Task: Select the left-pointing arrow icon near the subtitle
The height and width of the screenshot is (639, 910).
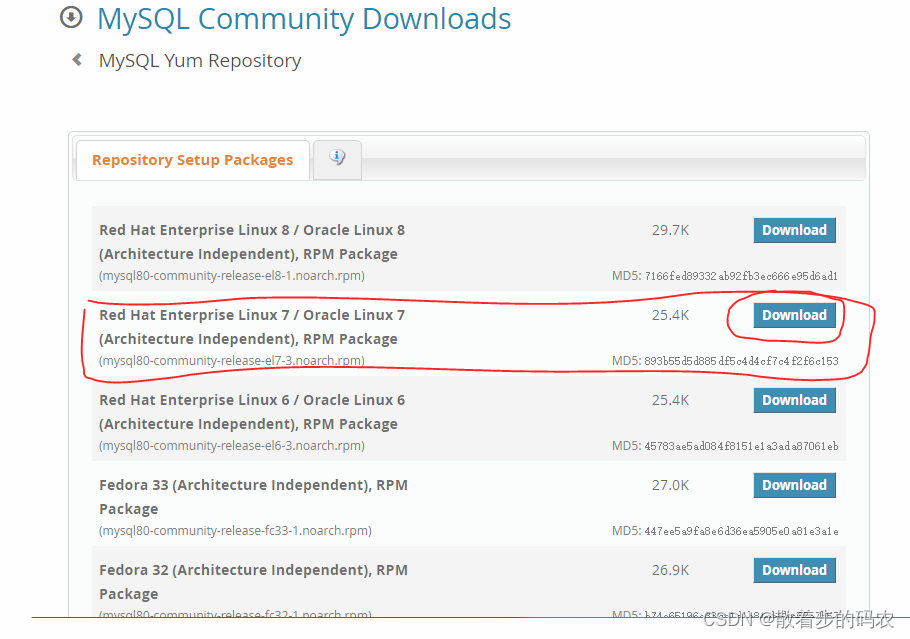Action: click(x=77, y=59)
